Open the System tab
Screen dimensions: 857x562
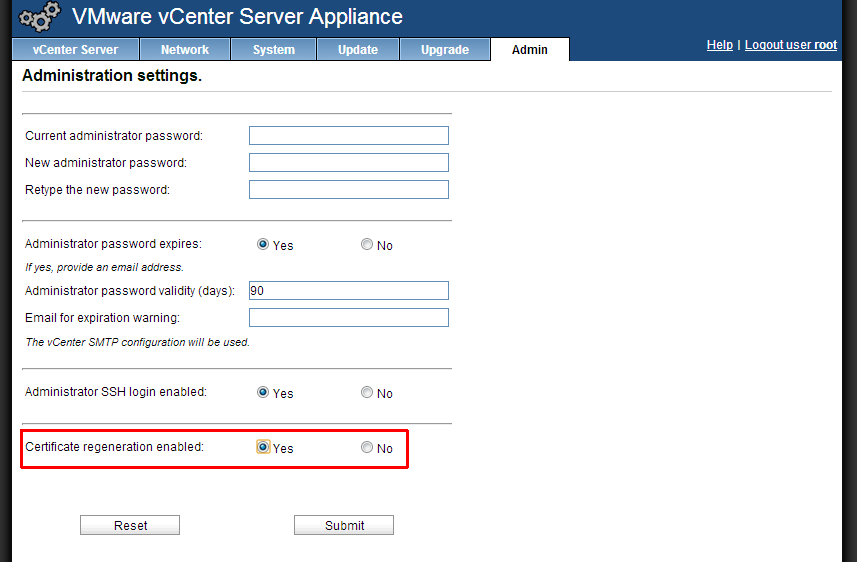click(273, 50)
